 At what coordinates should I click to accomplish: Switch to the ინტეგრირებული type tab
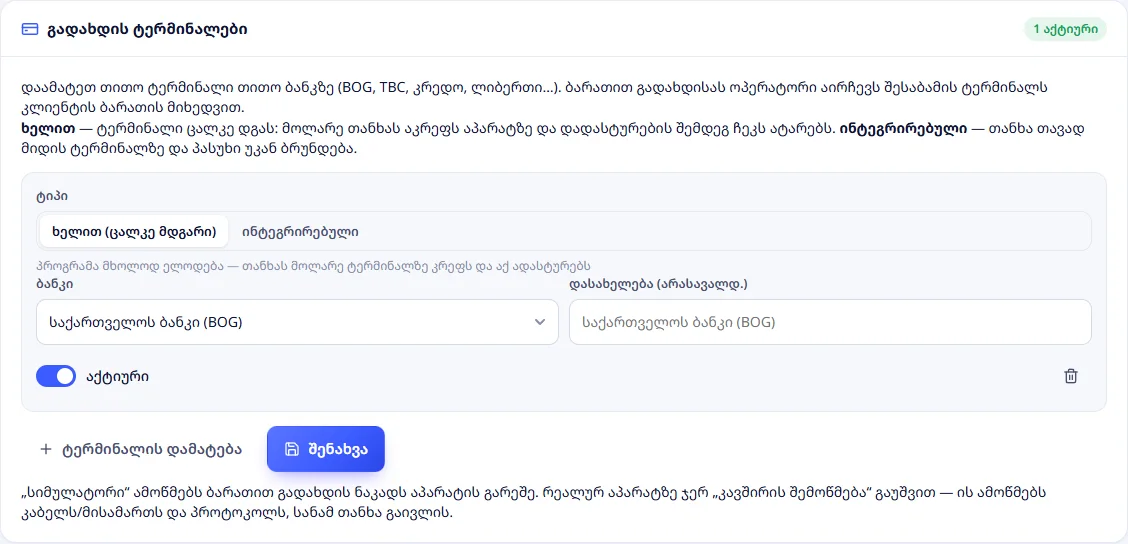click(301, 232)
